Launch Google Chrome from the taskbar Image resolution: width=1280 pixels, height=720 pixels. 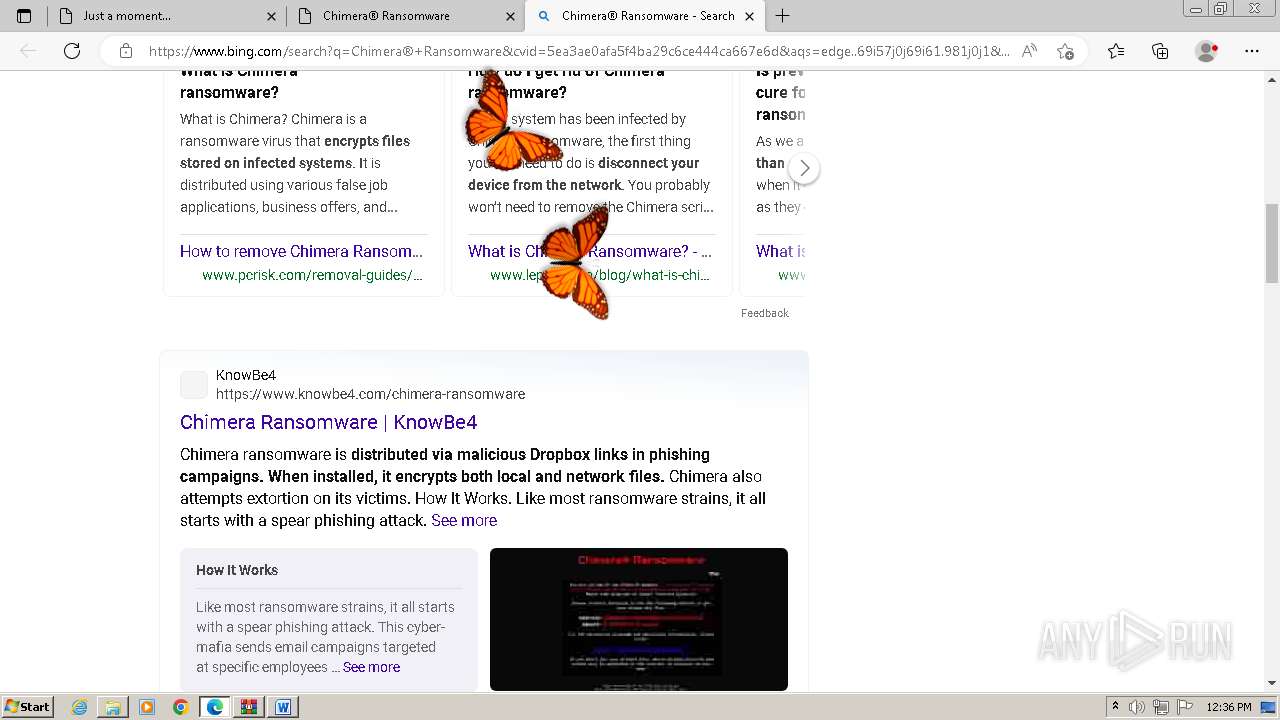tap(180, 707)
